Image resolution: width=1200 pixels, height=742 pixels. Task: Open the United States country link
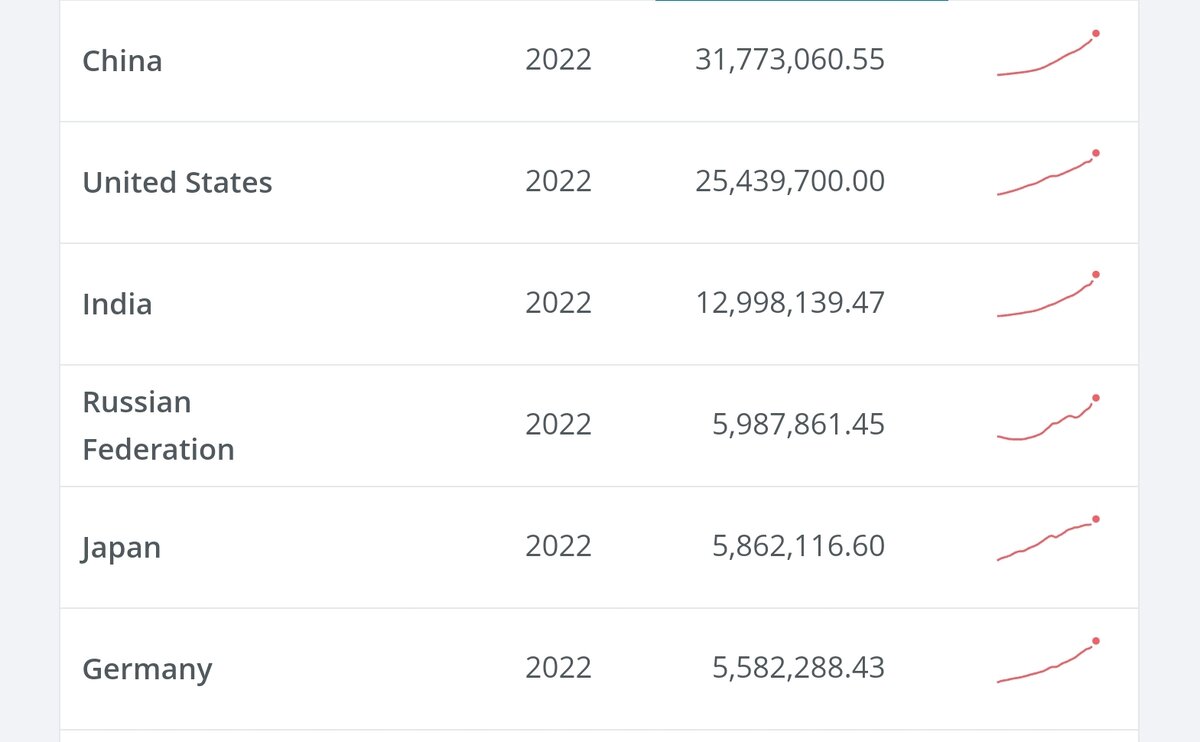tap(177, 182)
